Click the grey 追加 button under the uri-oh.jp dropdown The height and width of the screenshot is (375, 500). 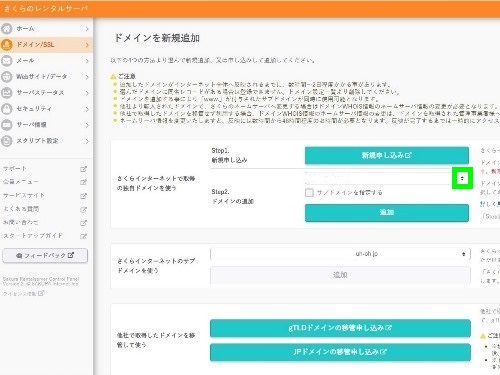pos(340,275)
